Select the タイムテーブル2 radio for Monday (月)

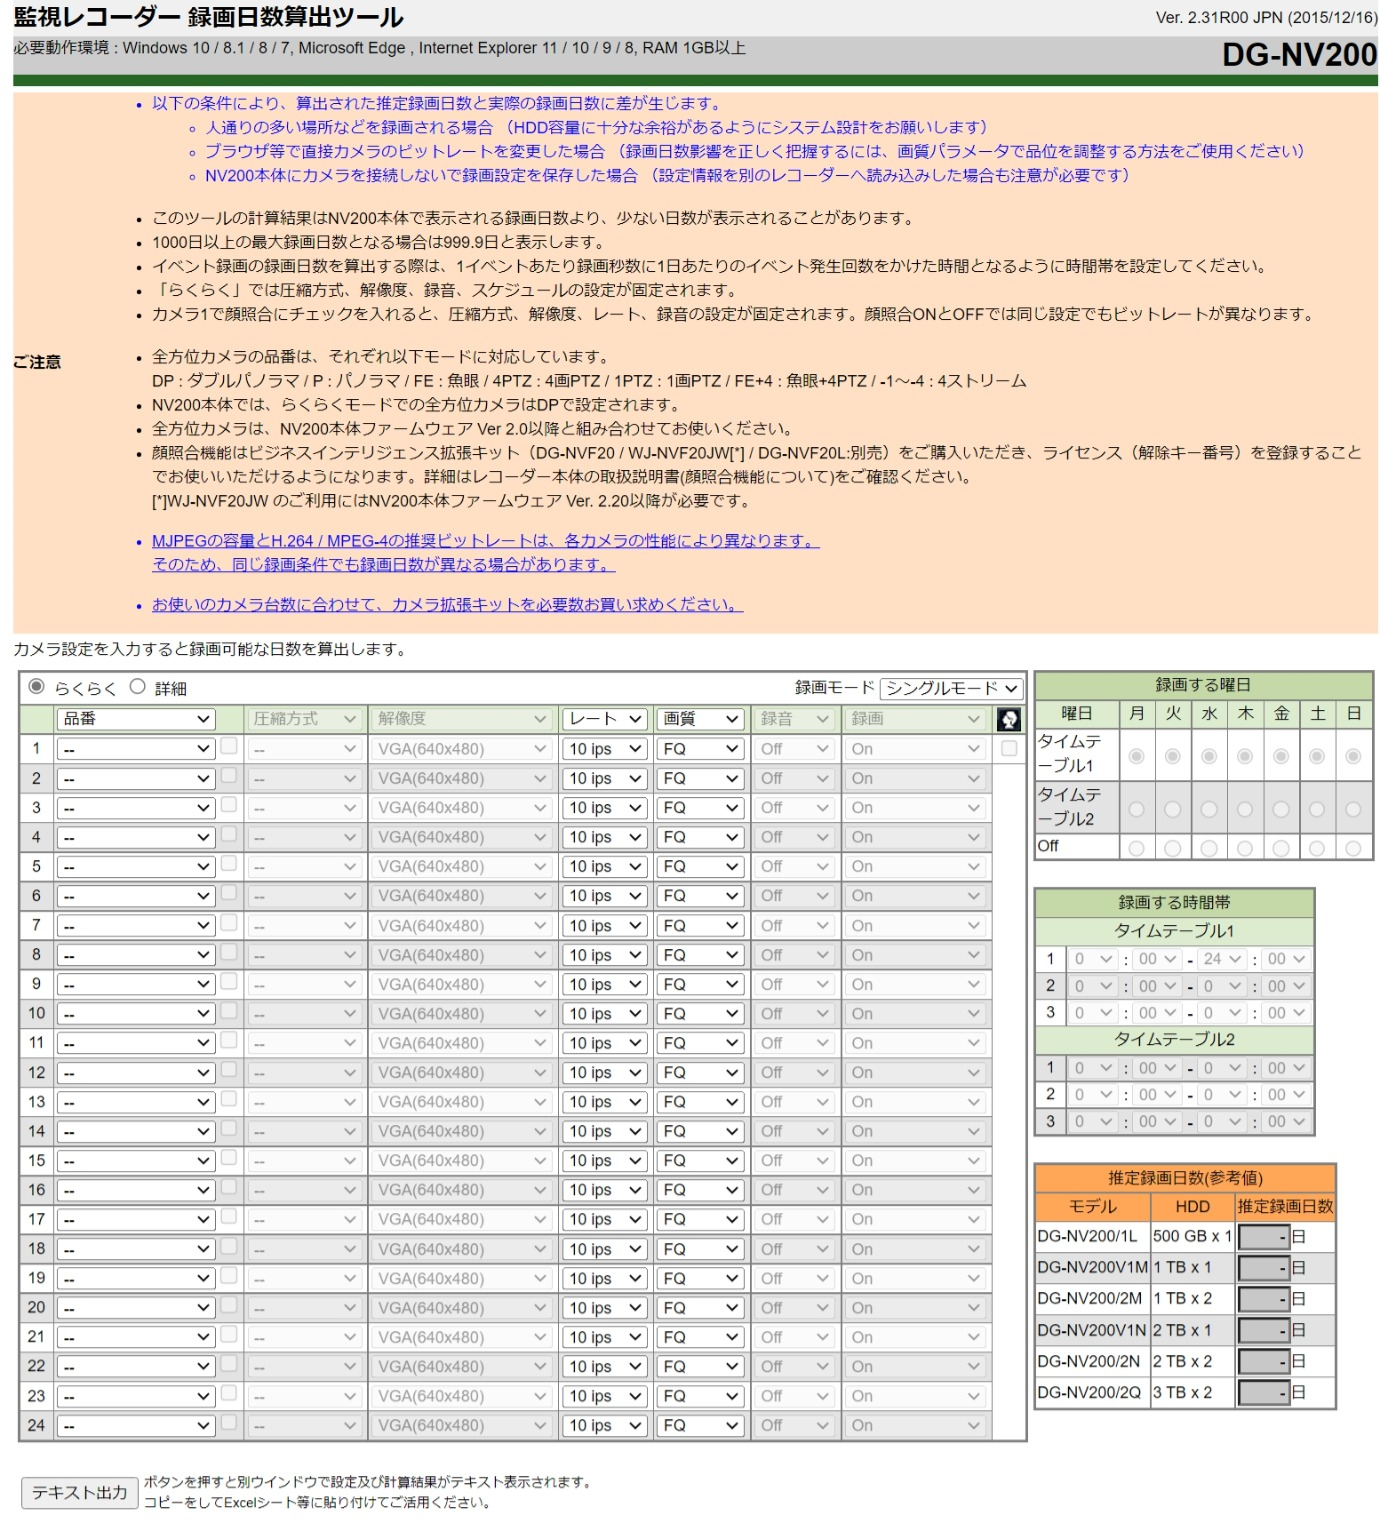(x=1136, y=809)
